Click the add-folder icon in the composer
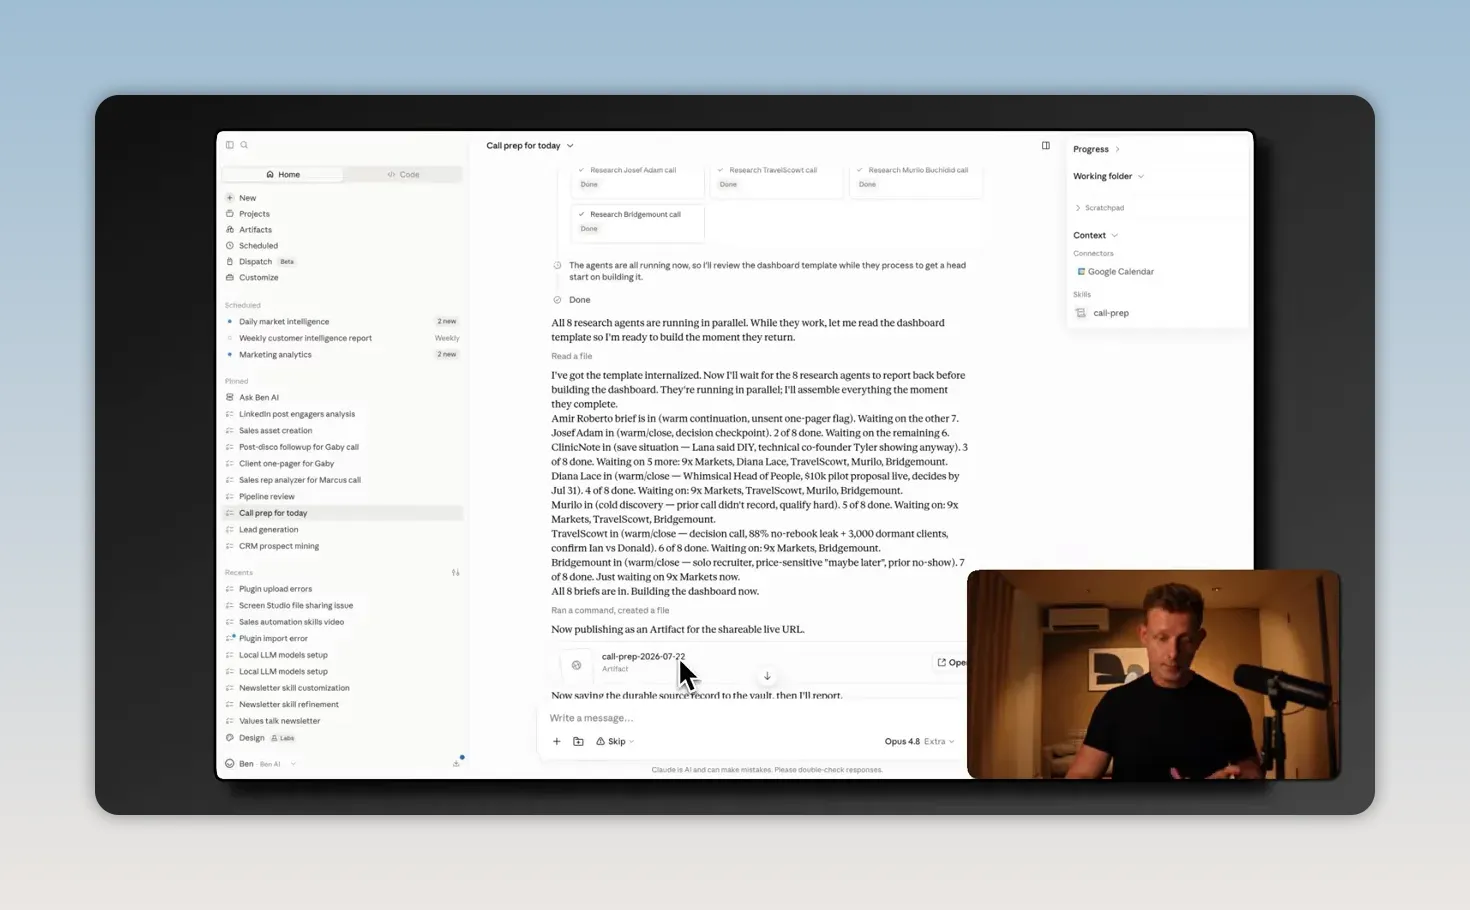 coord(578,741)
